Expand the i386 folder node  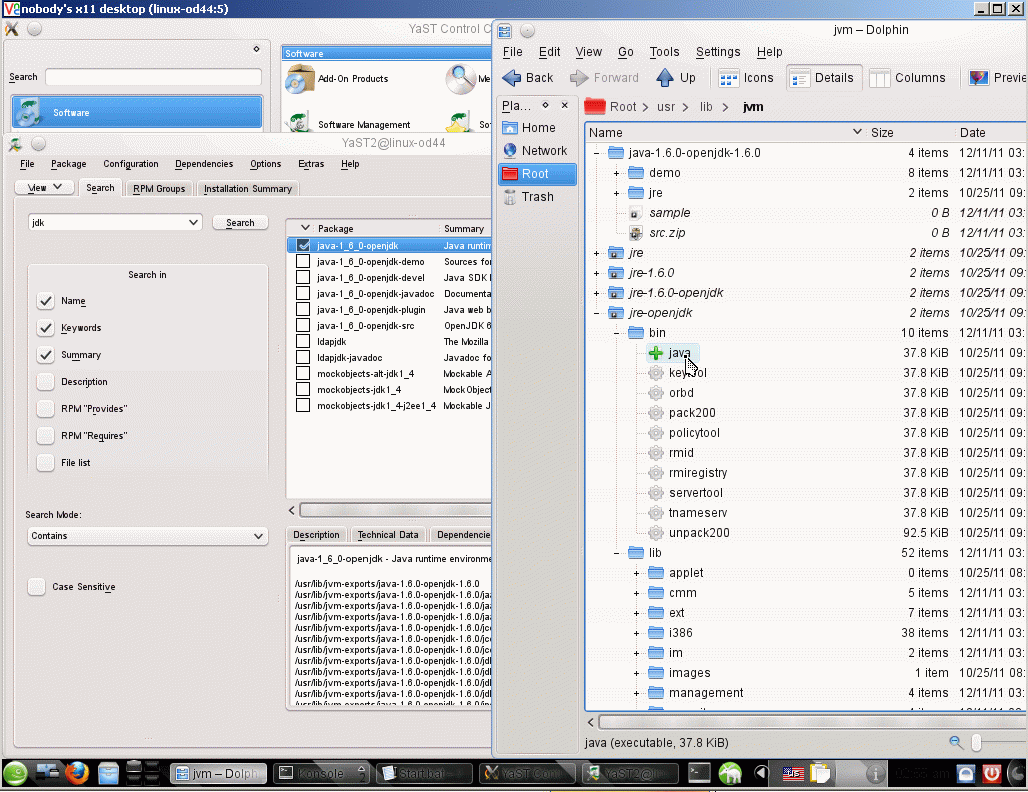click(x=637, y=633)
